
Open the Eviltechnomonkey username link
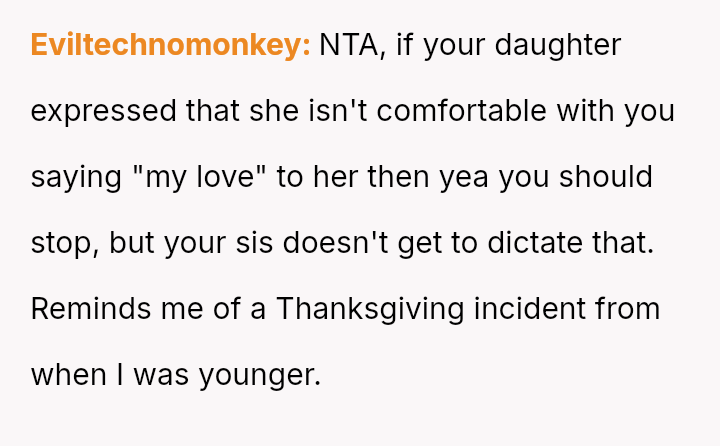[x=170, y=45]
